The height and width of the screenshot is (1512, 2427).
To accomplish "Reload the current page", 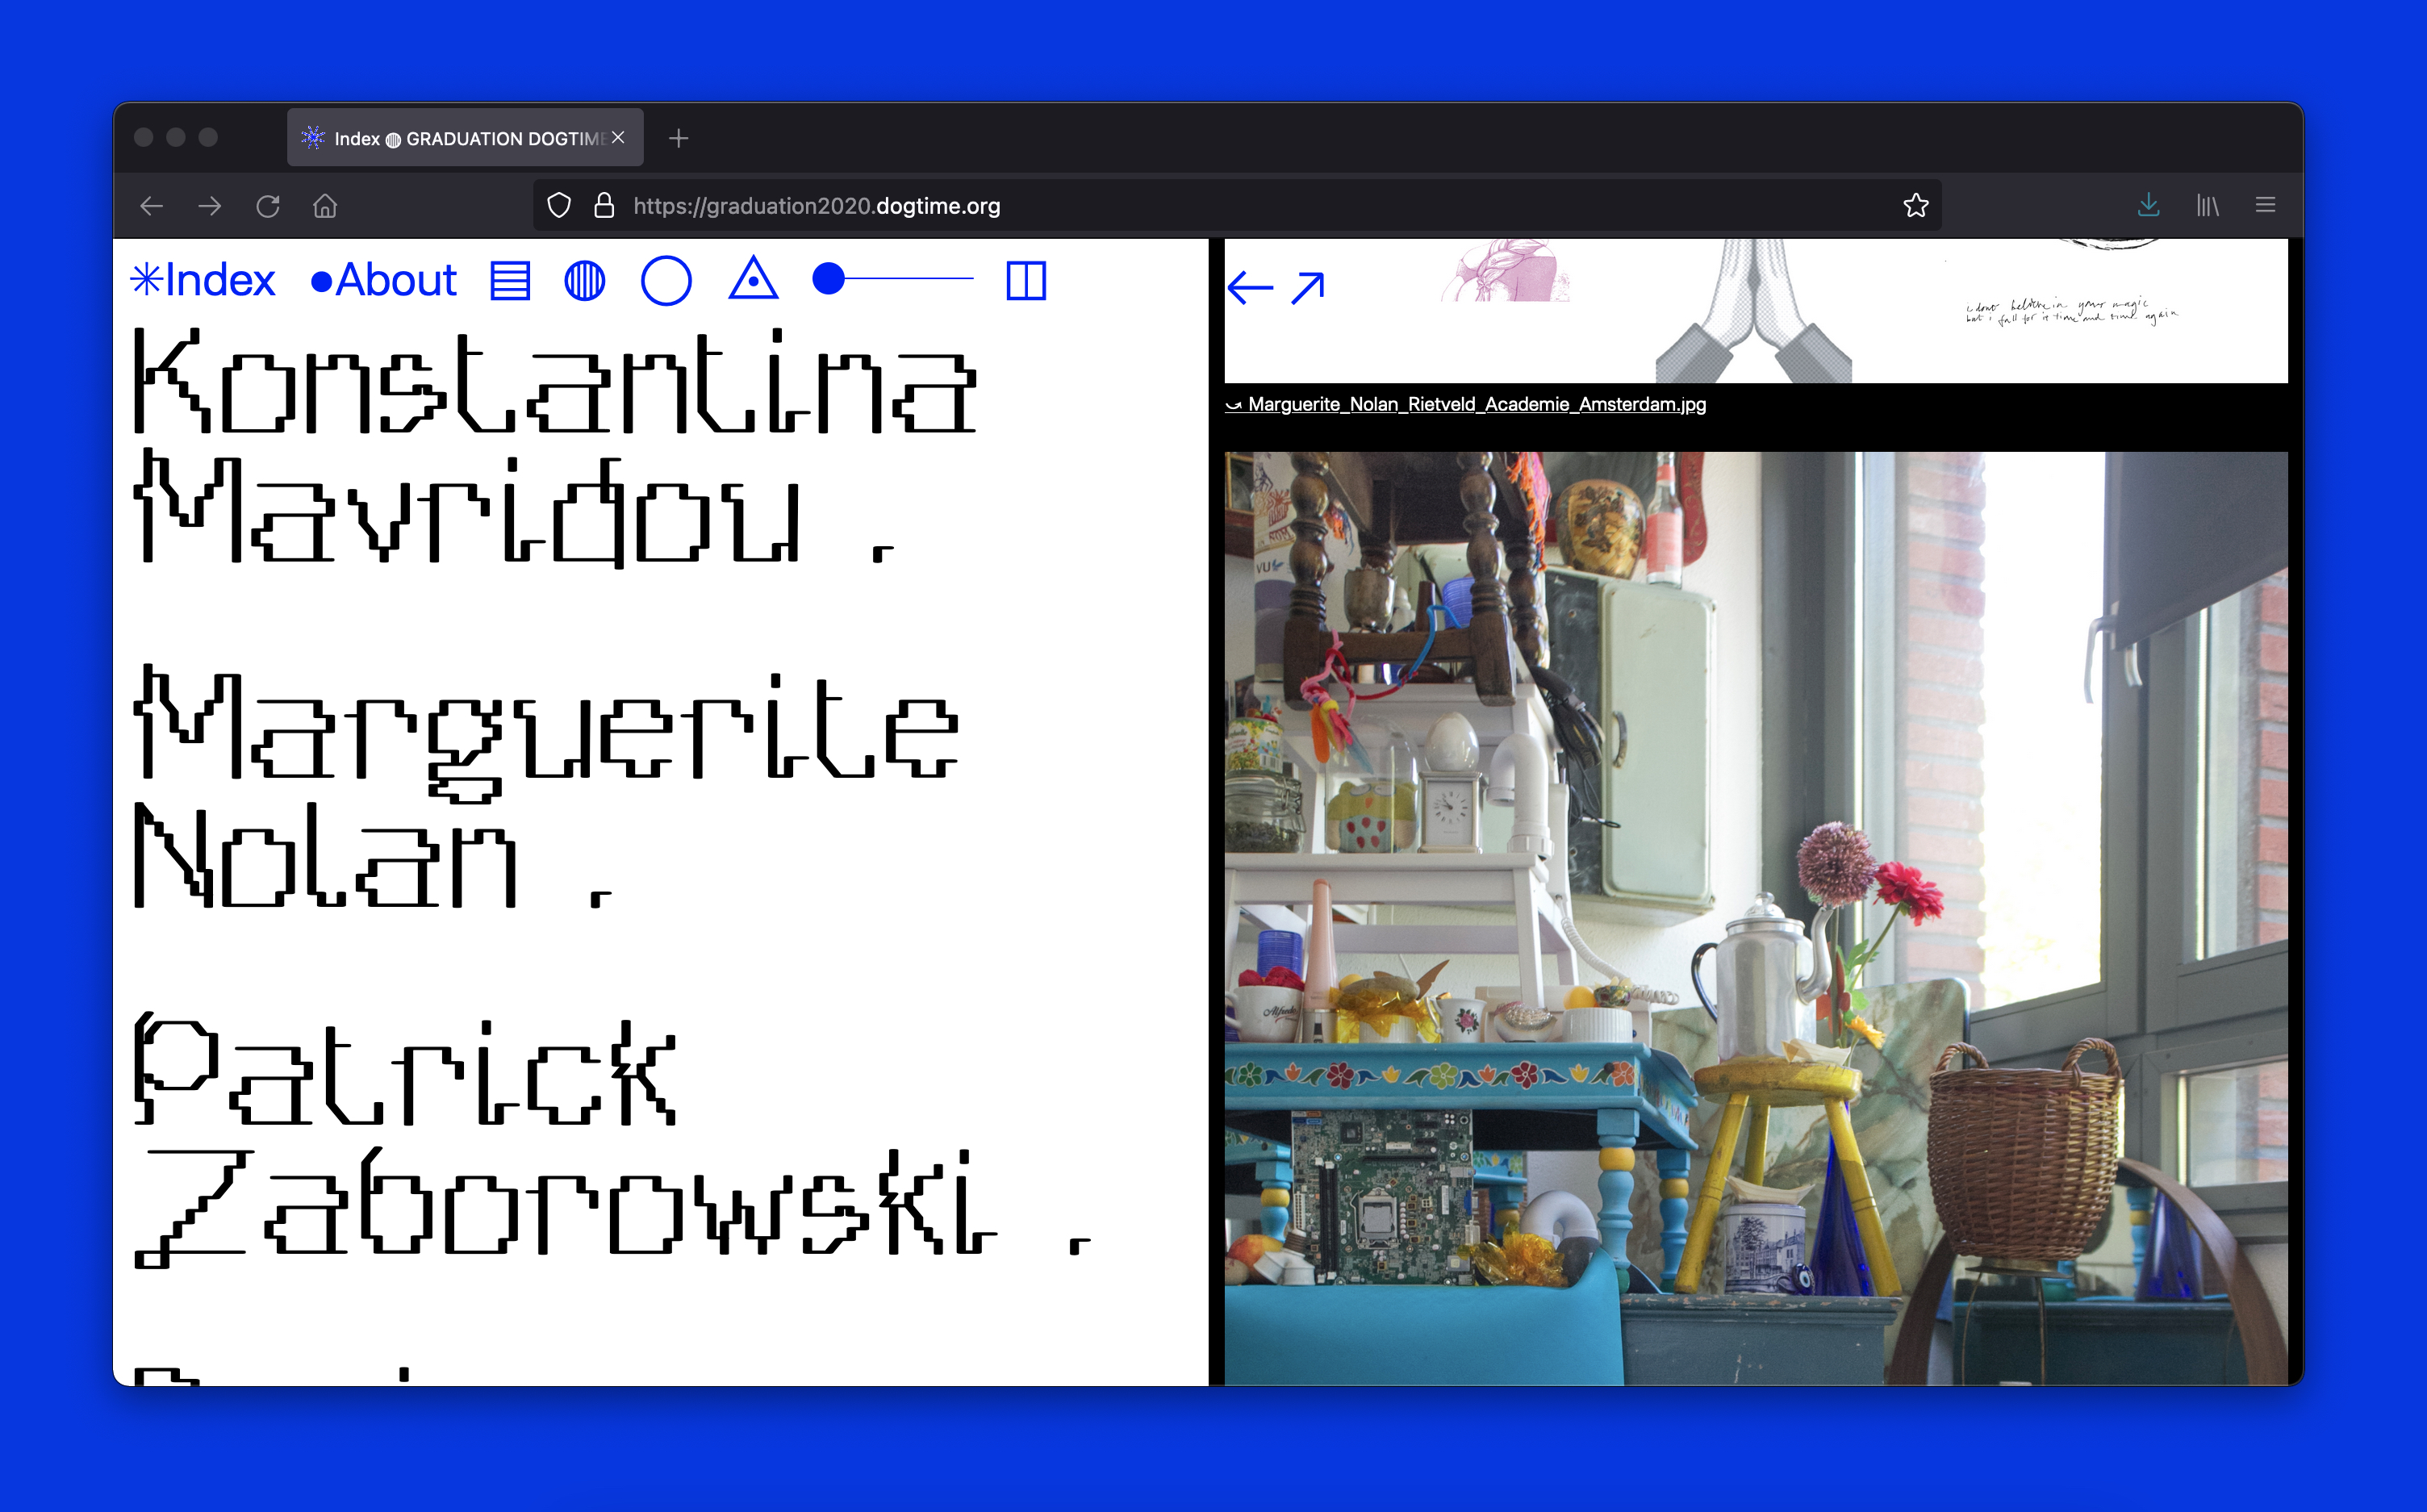I will pyautogui.click(x=267, y=206).
